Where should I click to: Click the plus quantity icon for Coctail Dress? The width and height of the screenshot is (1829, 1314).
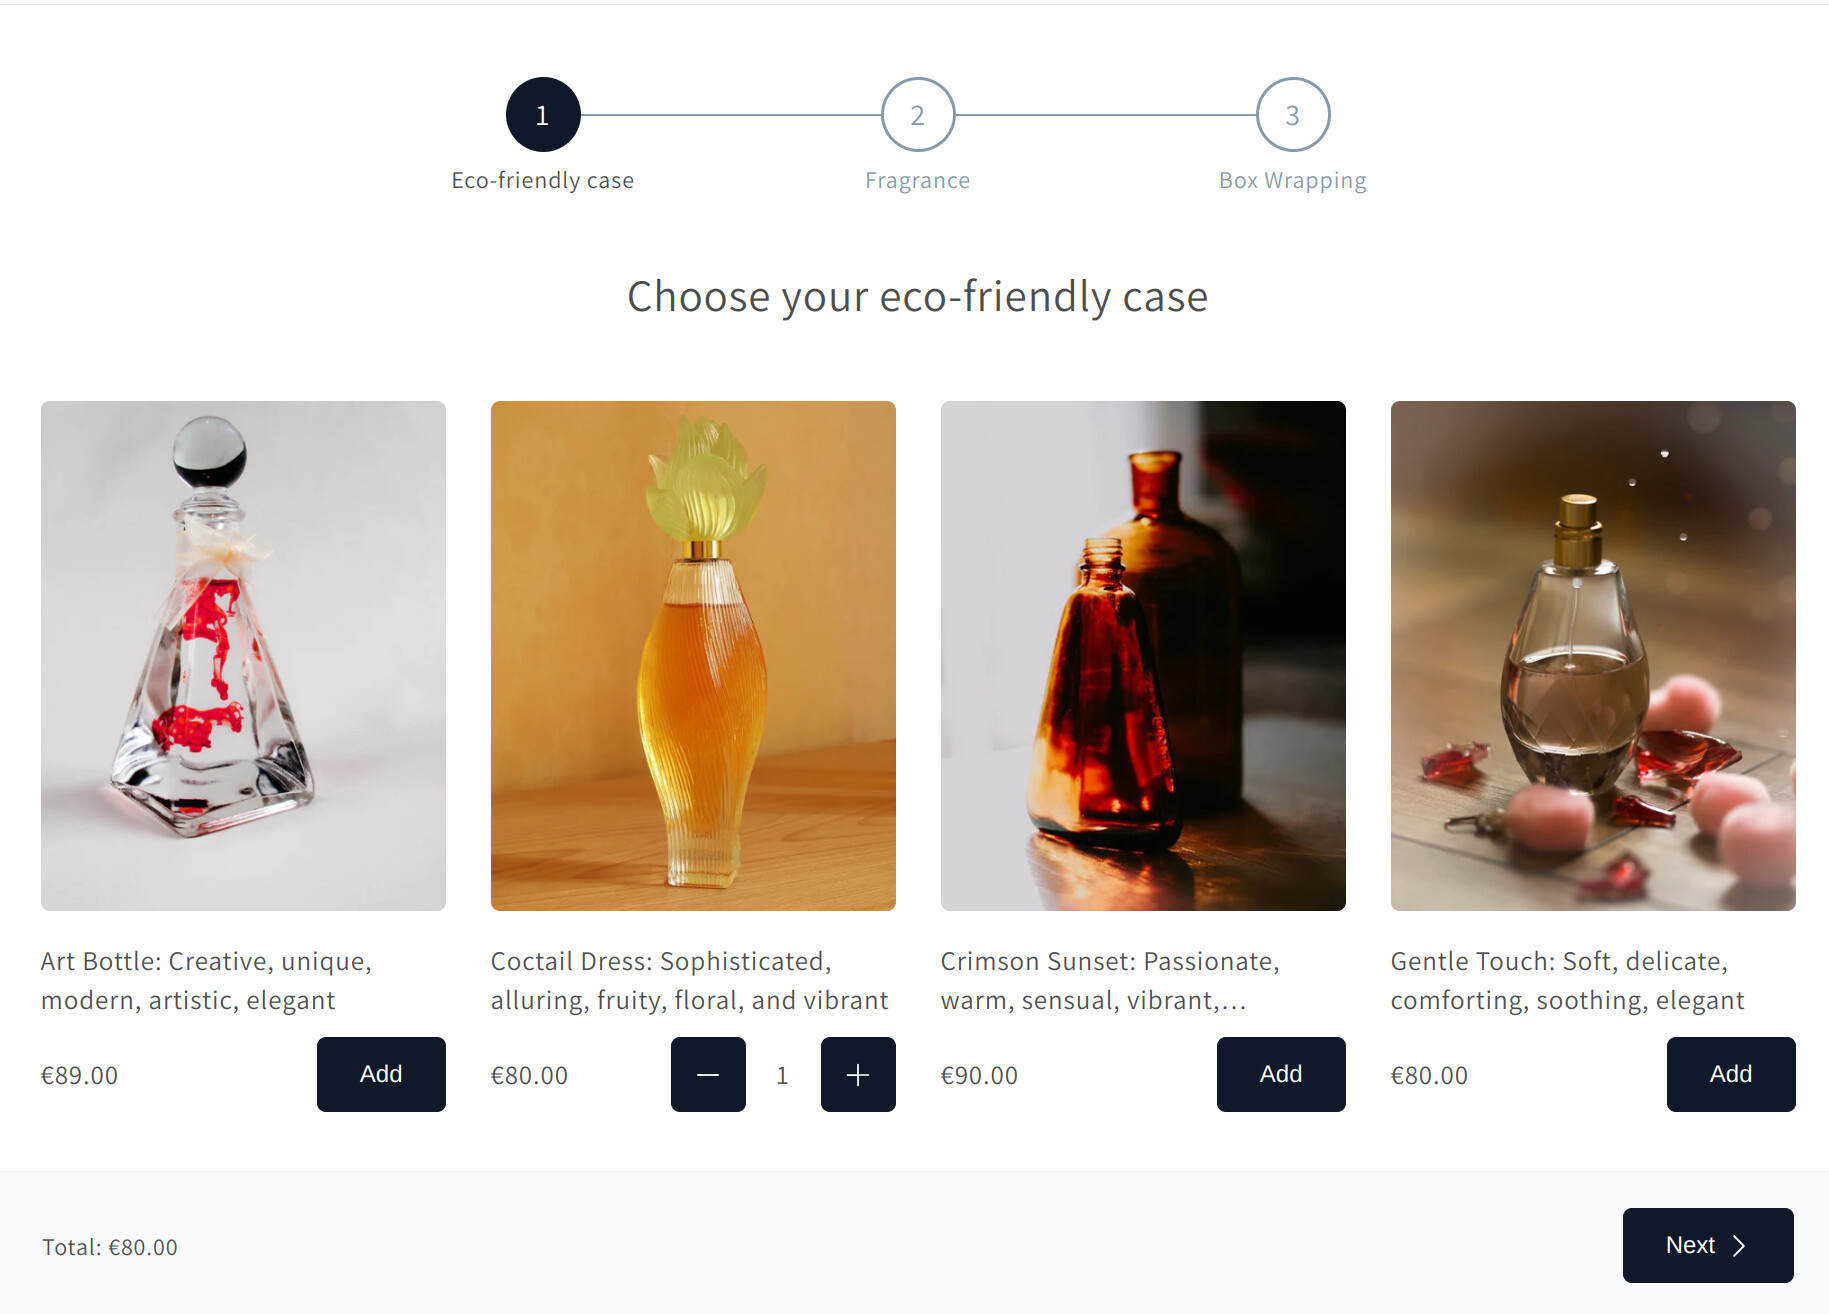pyautogui.click(x=858, y=1075)
